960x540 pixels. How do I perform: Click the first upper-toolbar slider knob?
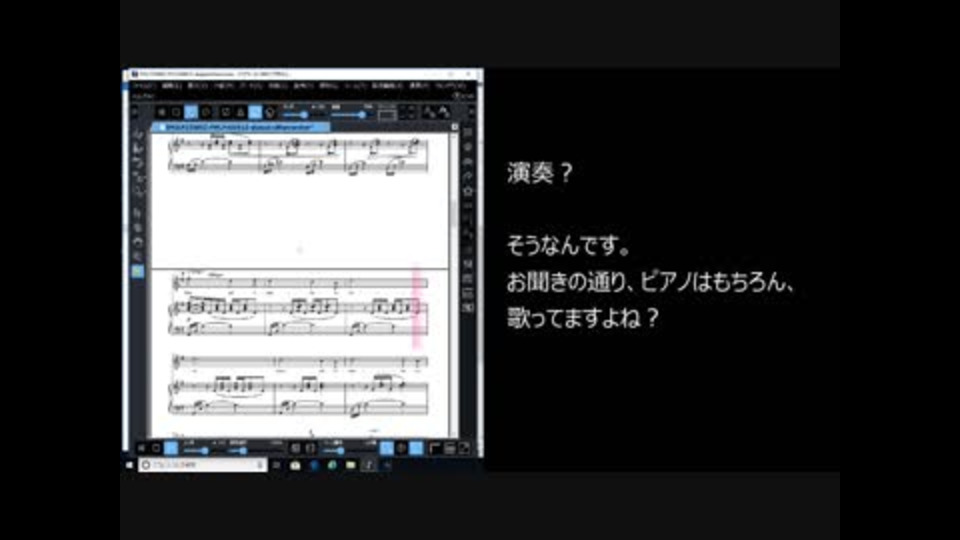(x=304, y=115)
